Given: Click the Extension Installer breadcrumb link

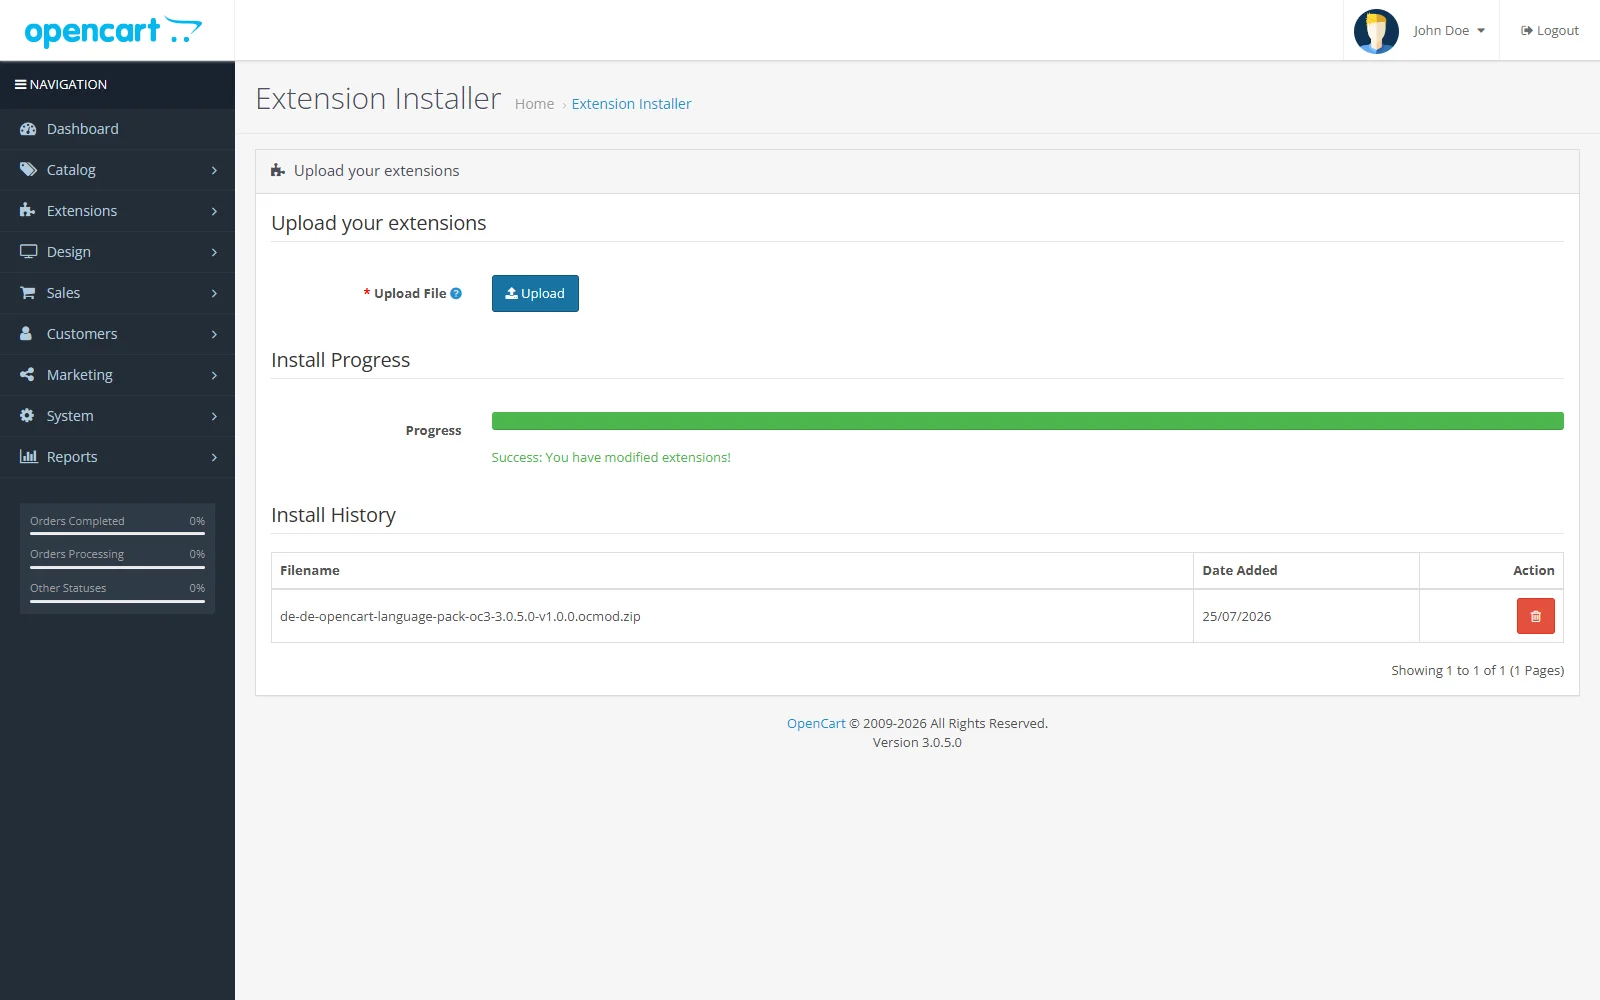Looking at the screenshot, I should coord(631,104).
